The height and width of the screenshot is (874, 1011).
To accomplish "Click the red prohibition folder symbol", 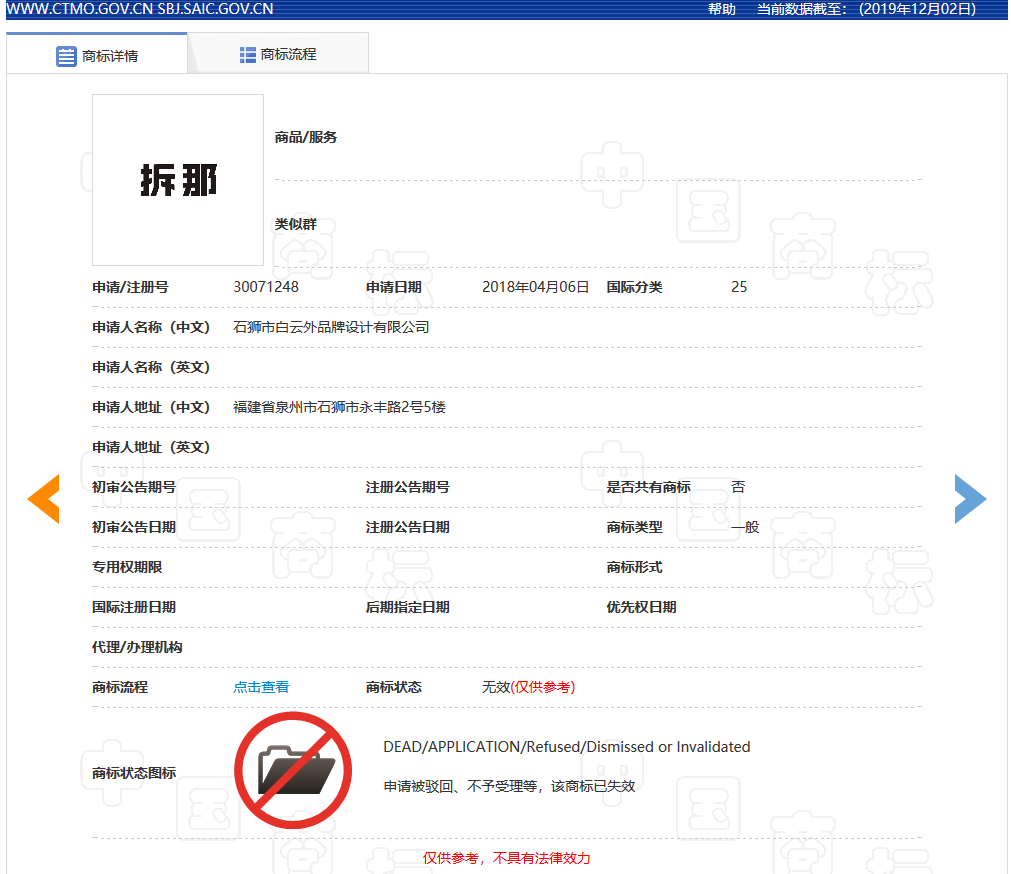I will [292, 769].
